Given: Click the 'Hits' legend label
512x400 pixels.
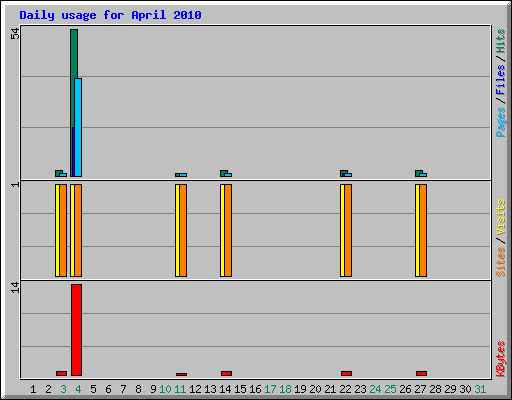Looking at the screenshot, I should point(501,41).
